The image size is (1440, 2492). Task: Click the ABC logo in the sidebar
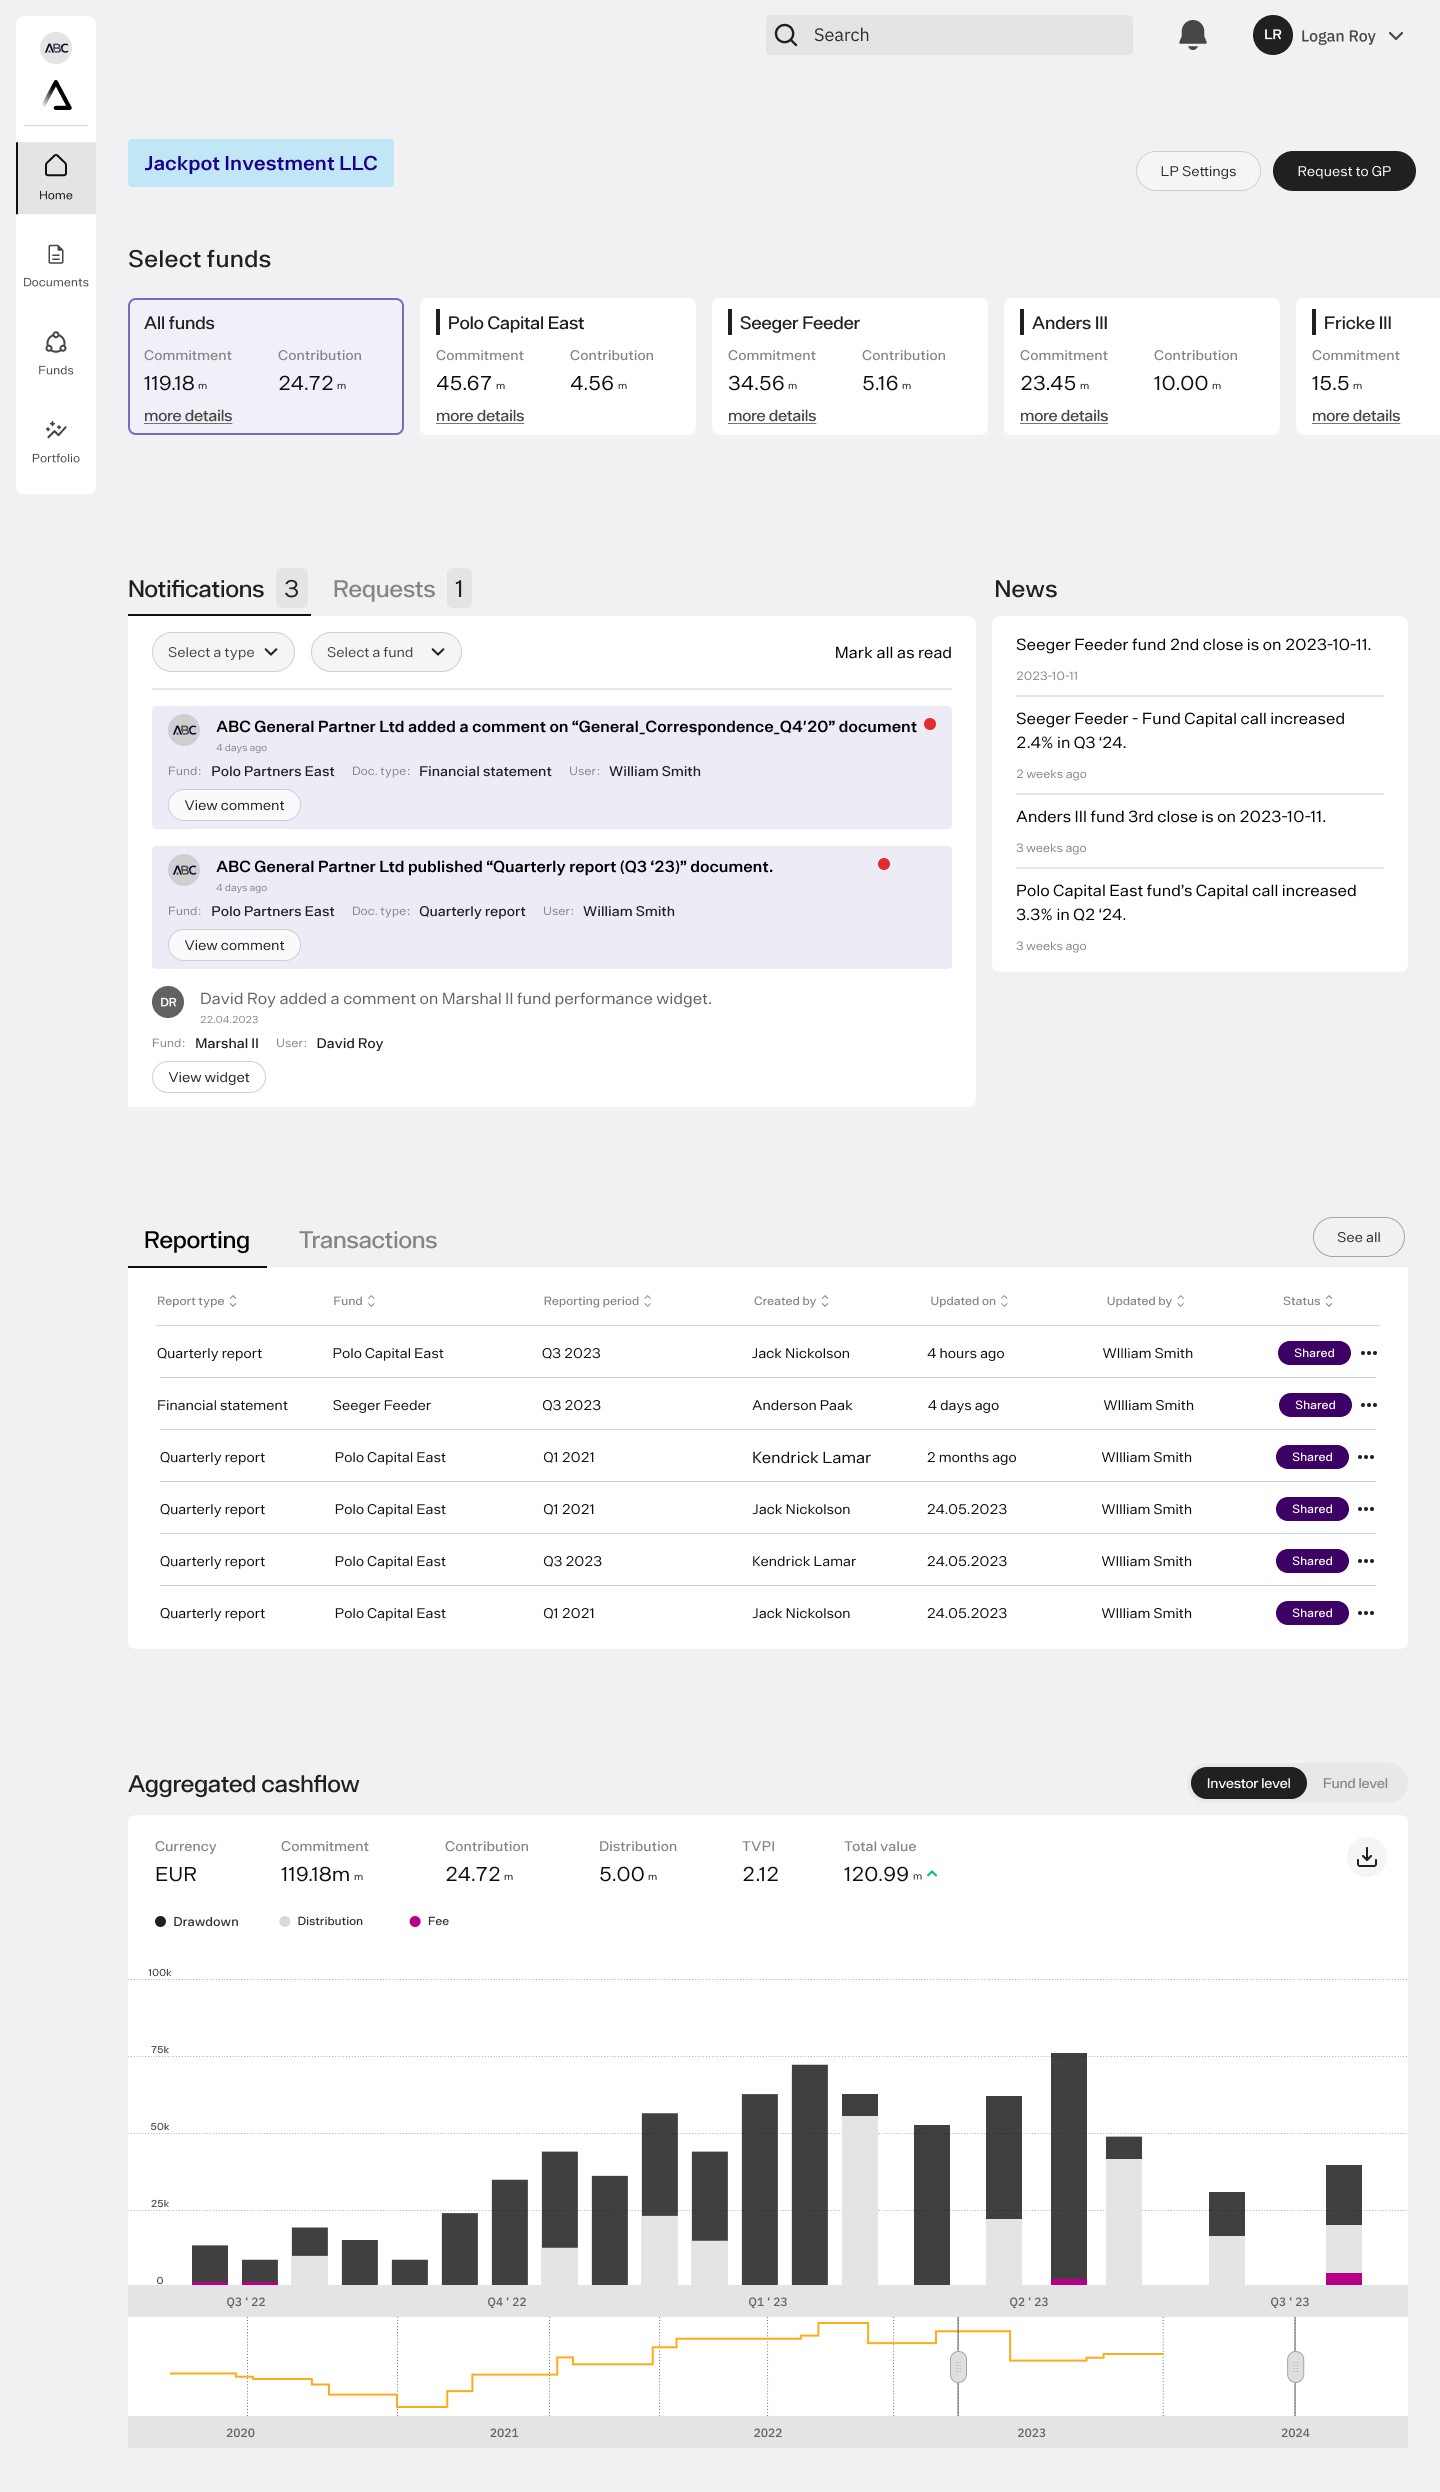pyautogui.click(x=56, y=48)
